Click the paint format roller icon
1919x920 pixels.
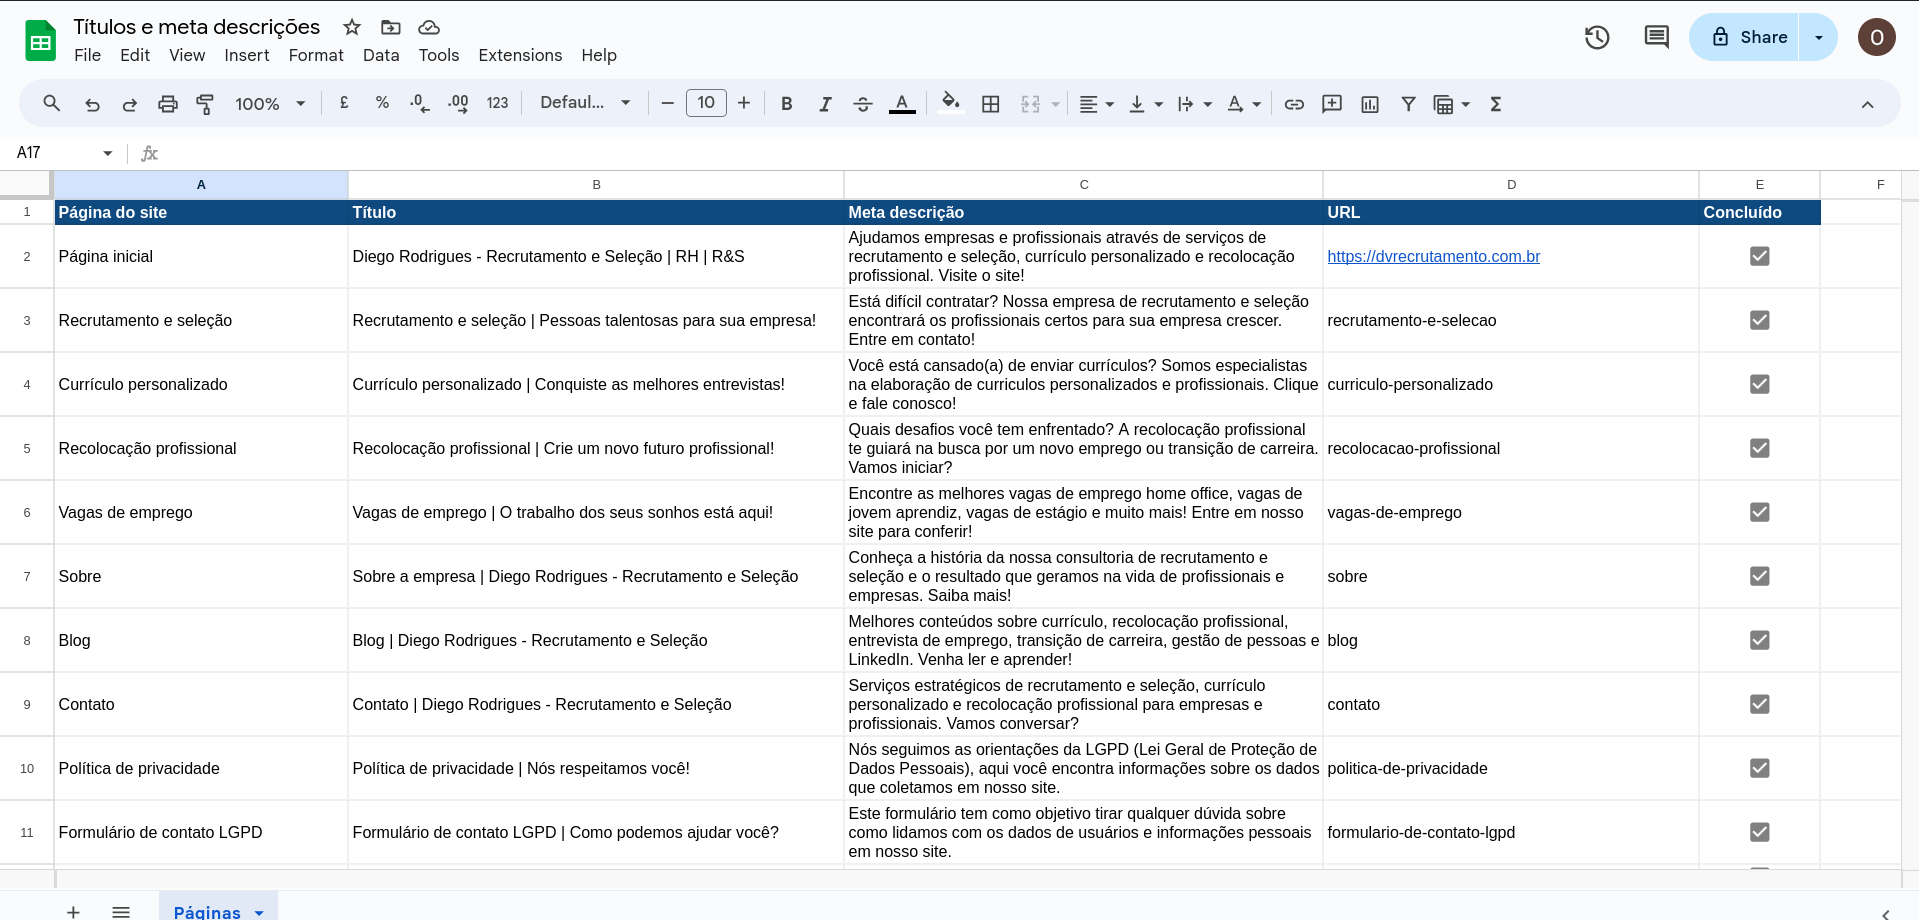pyautogui.click(x=205, y=104)
